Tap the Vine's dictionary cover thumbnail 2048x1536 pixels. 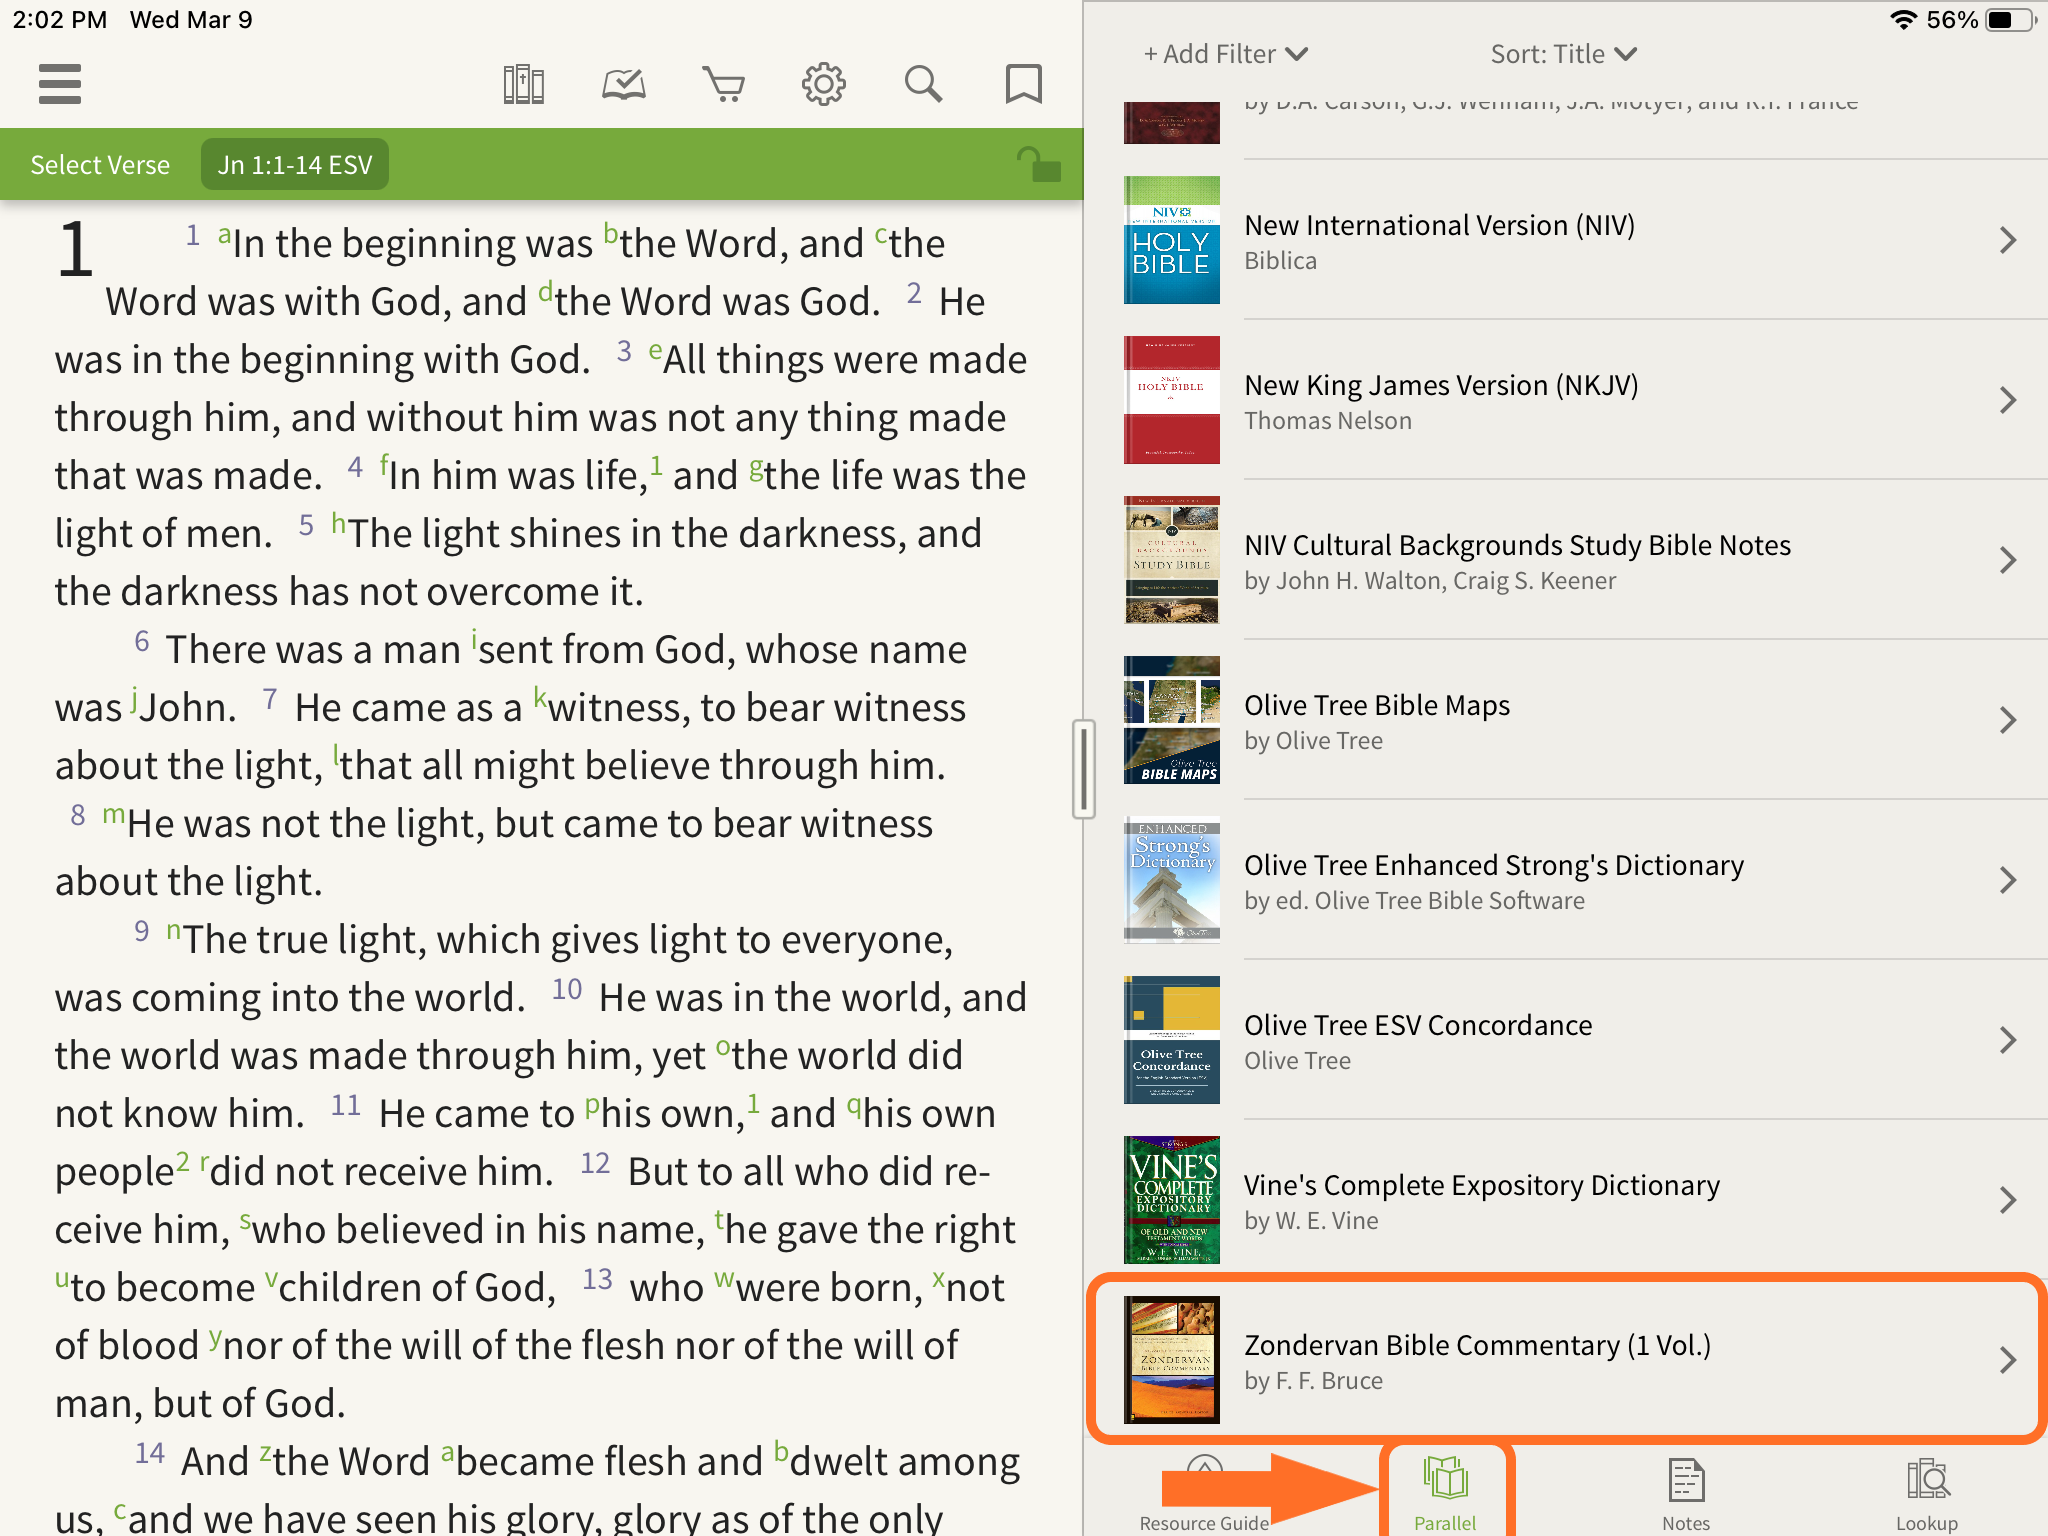[1172, 1200]
